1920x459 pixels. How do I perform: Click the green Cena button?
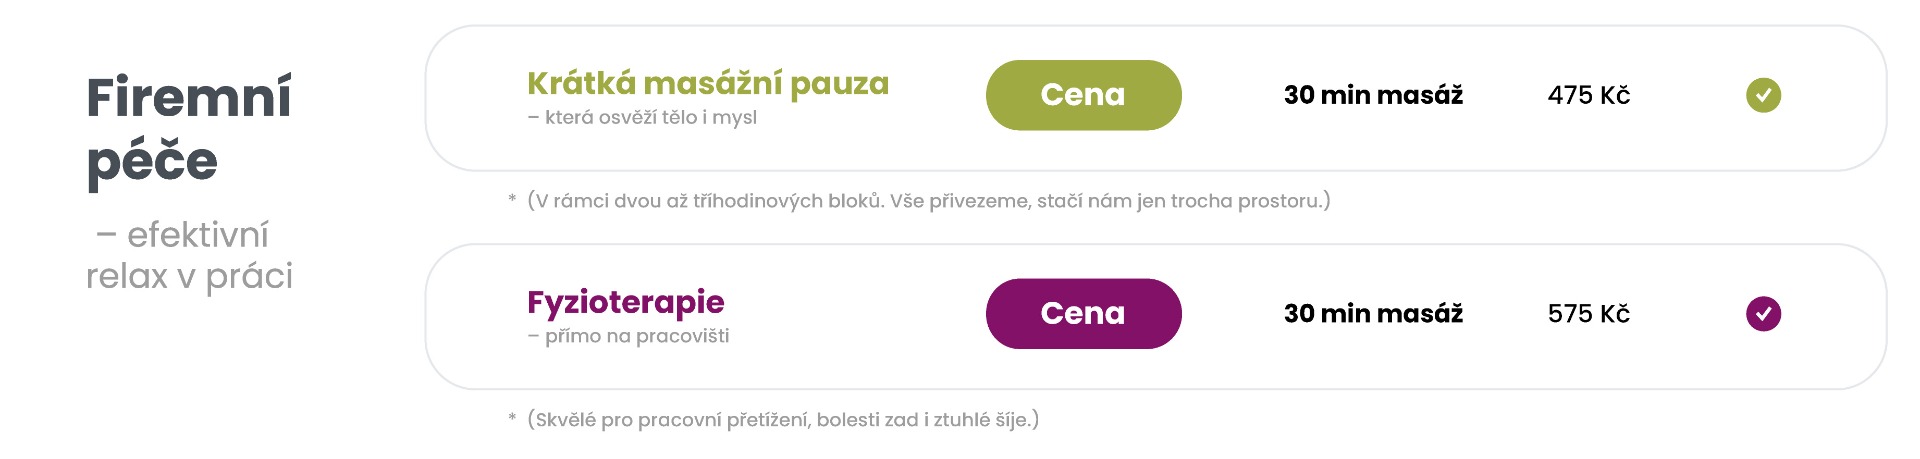1083,95
